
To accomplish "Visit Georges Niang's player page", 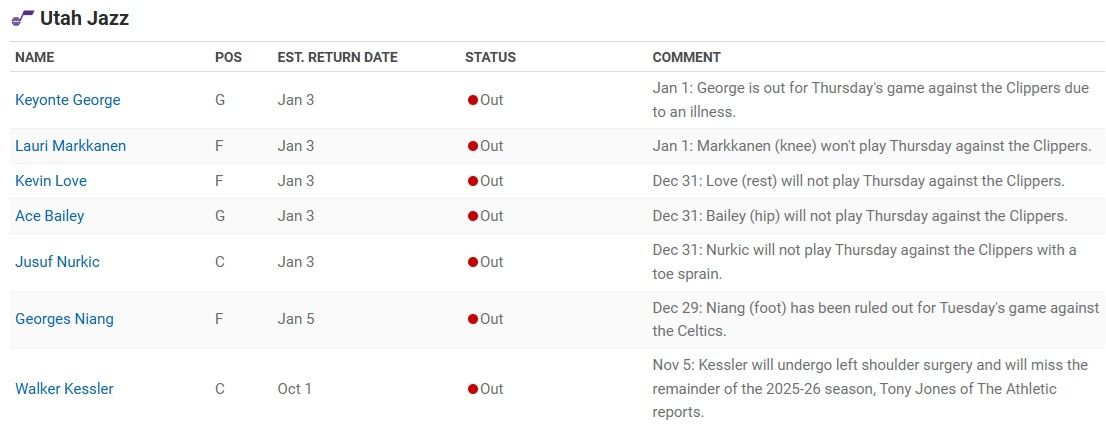I will [x=64, y=319].
